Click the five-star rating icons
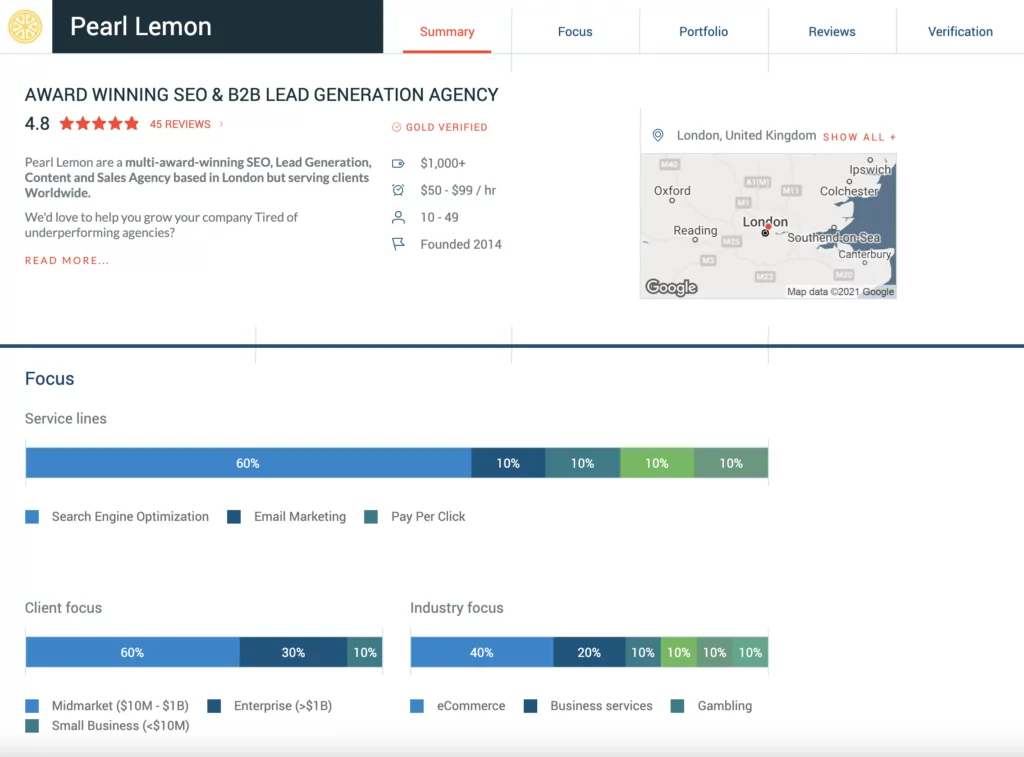Screen dimensions: 1024x757 tap(99, 123)
